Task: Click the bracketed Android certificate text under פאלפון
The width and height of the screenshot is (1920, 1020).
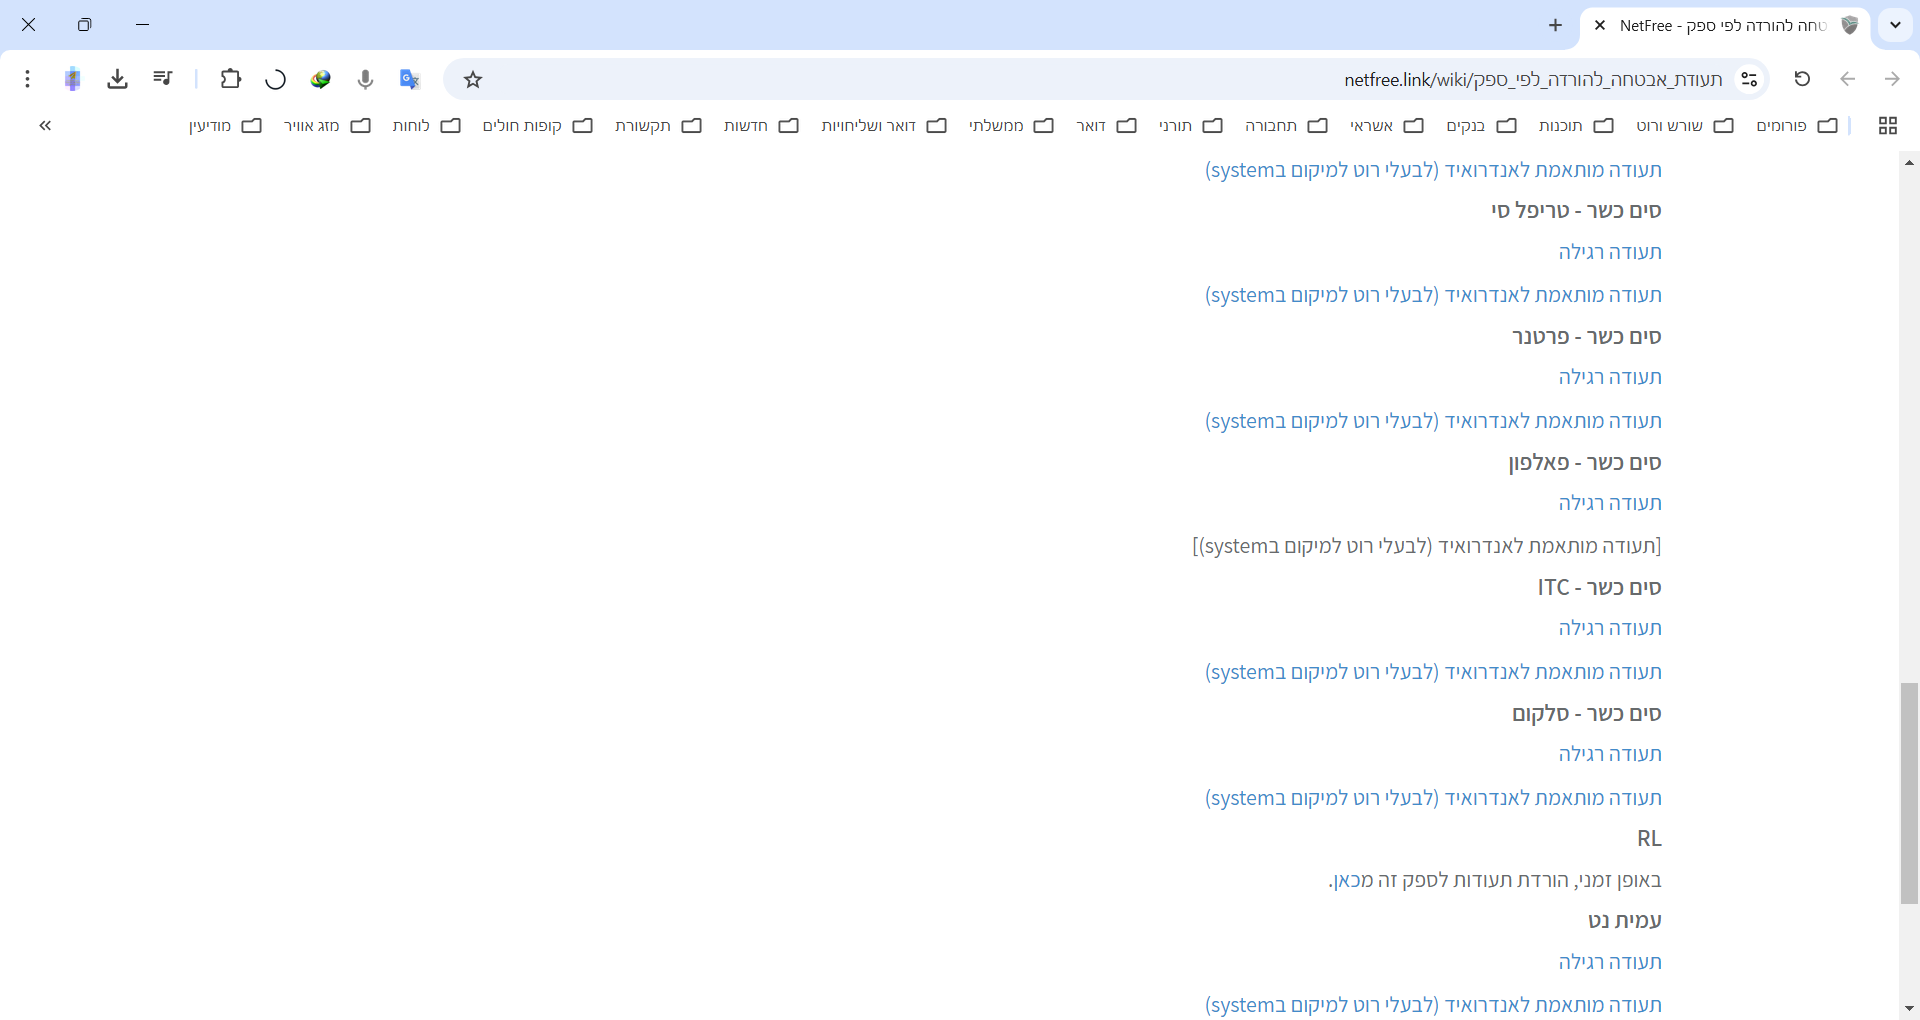Action: coord(1427,546)
